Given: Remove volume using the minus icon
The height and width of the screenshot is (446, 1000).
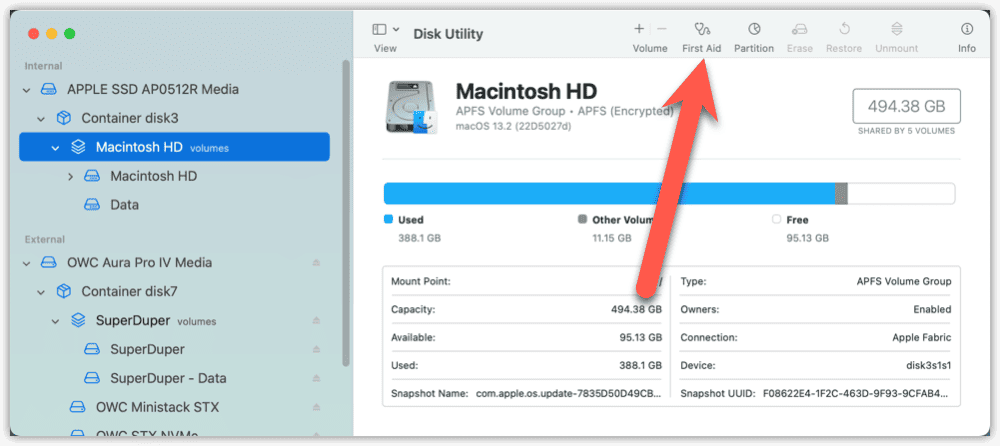Looking at the screenshot, I should (x=661, y=30).
